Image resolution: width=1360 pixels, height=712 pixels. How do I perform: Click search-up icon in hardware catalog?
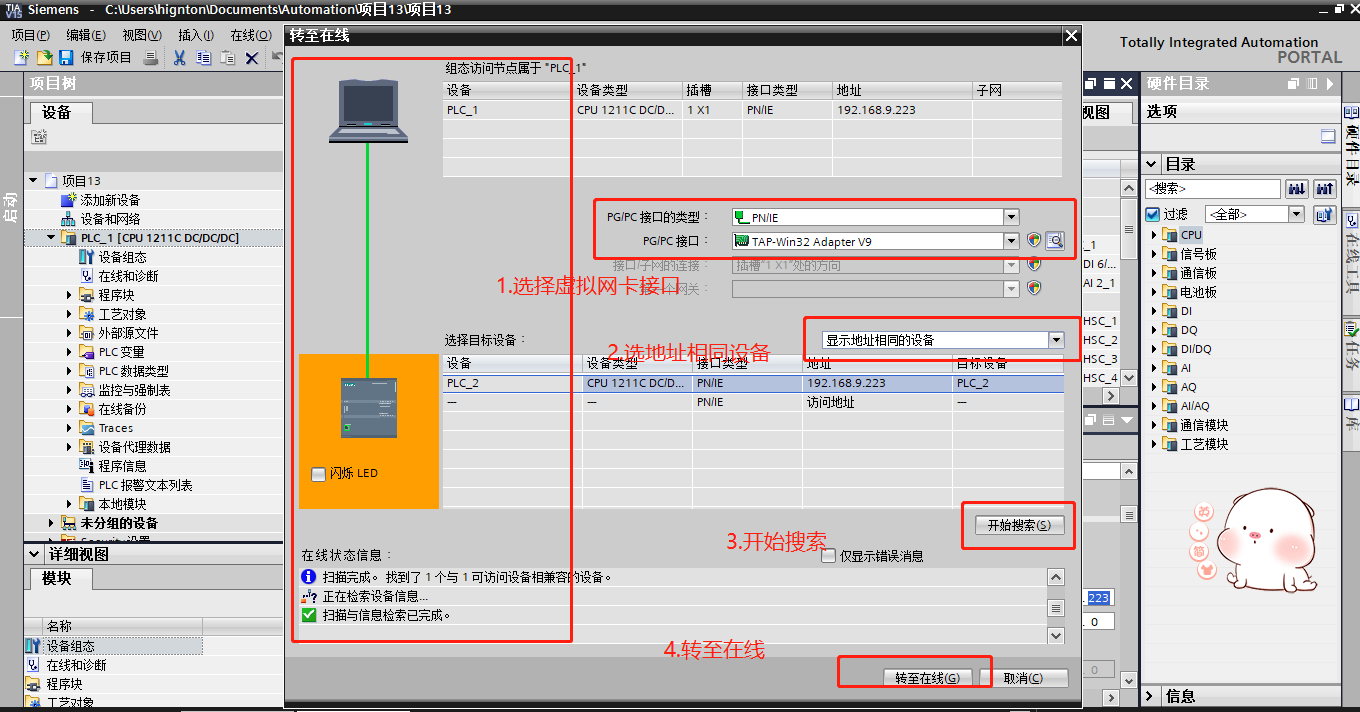point(1325,189)
